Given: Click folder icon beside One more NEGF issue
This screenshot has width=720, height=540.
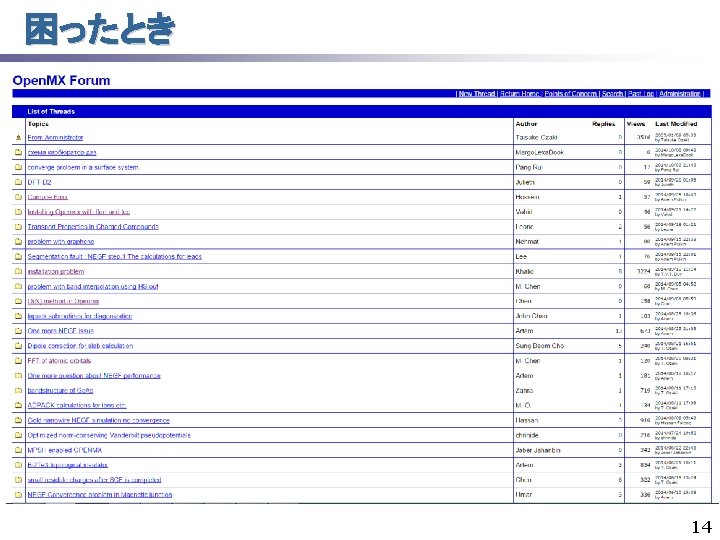Looking at the screenshot, I should [18, 331].
